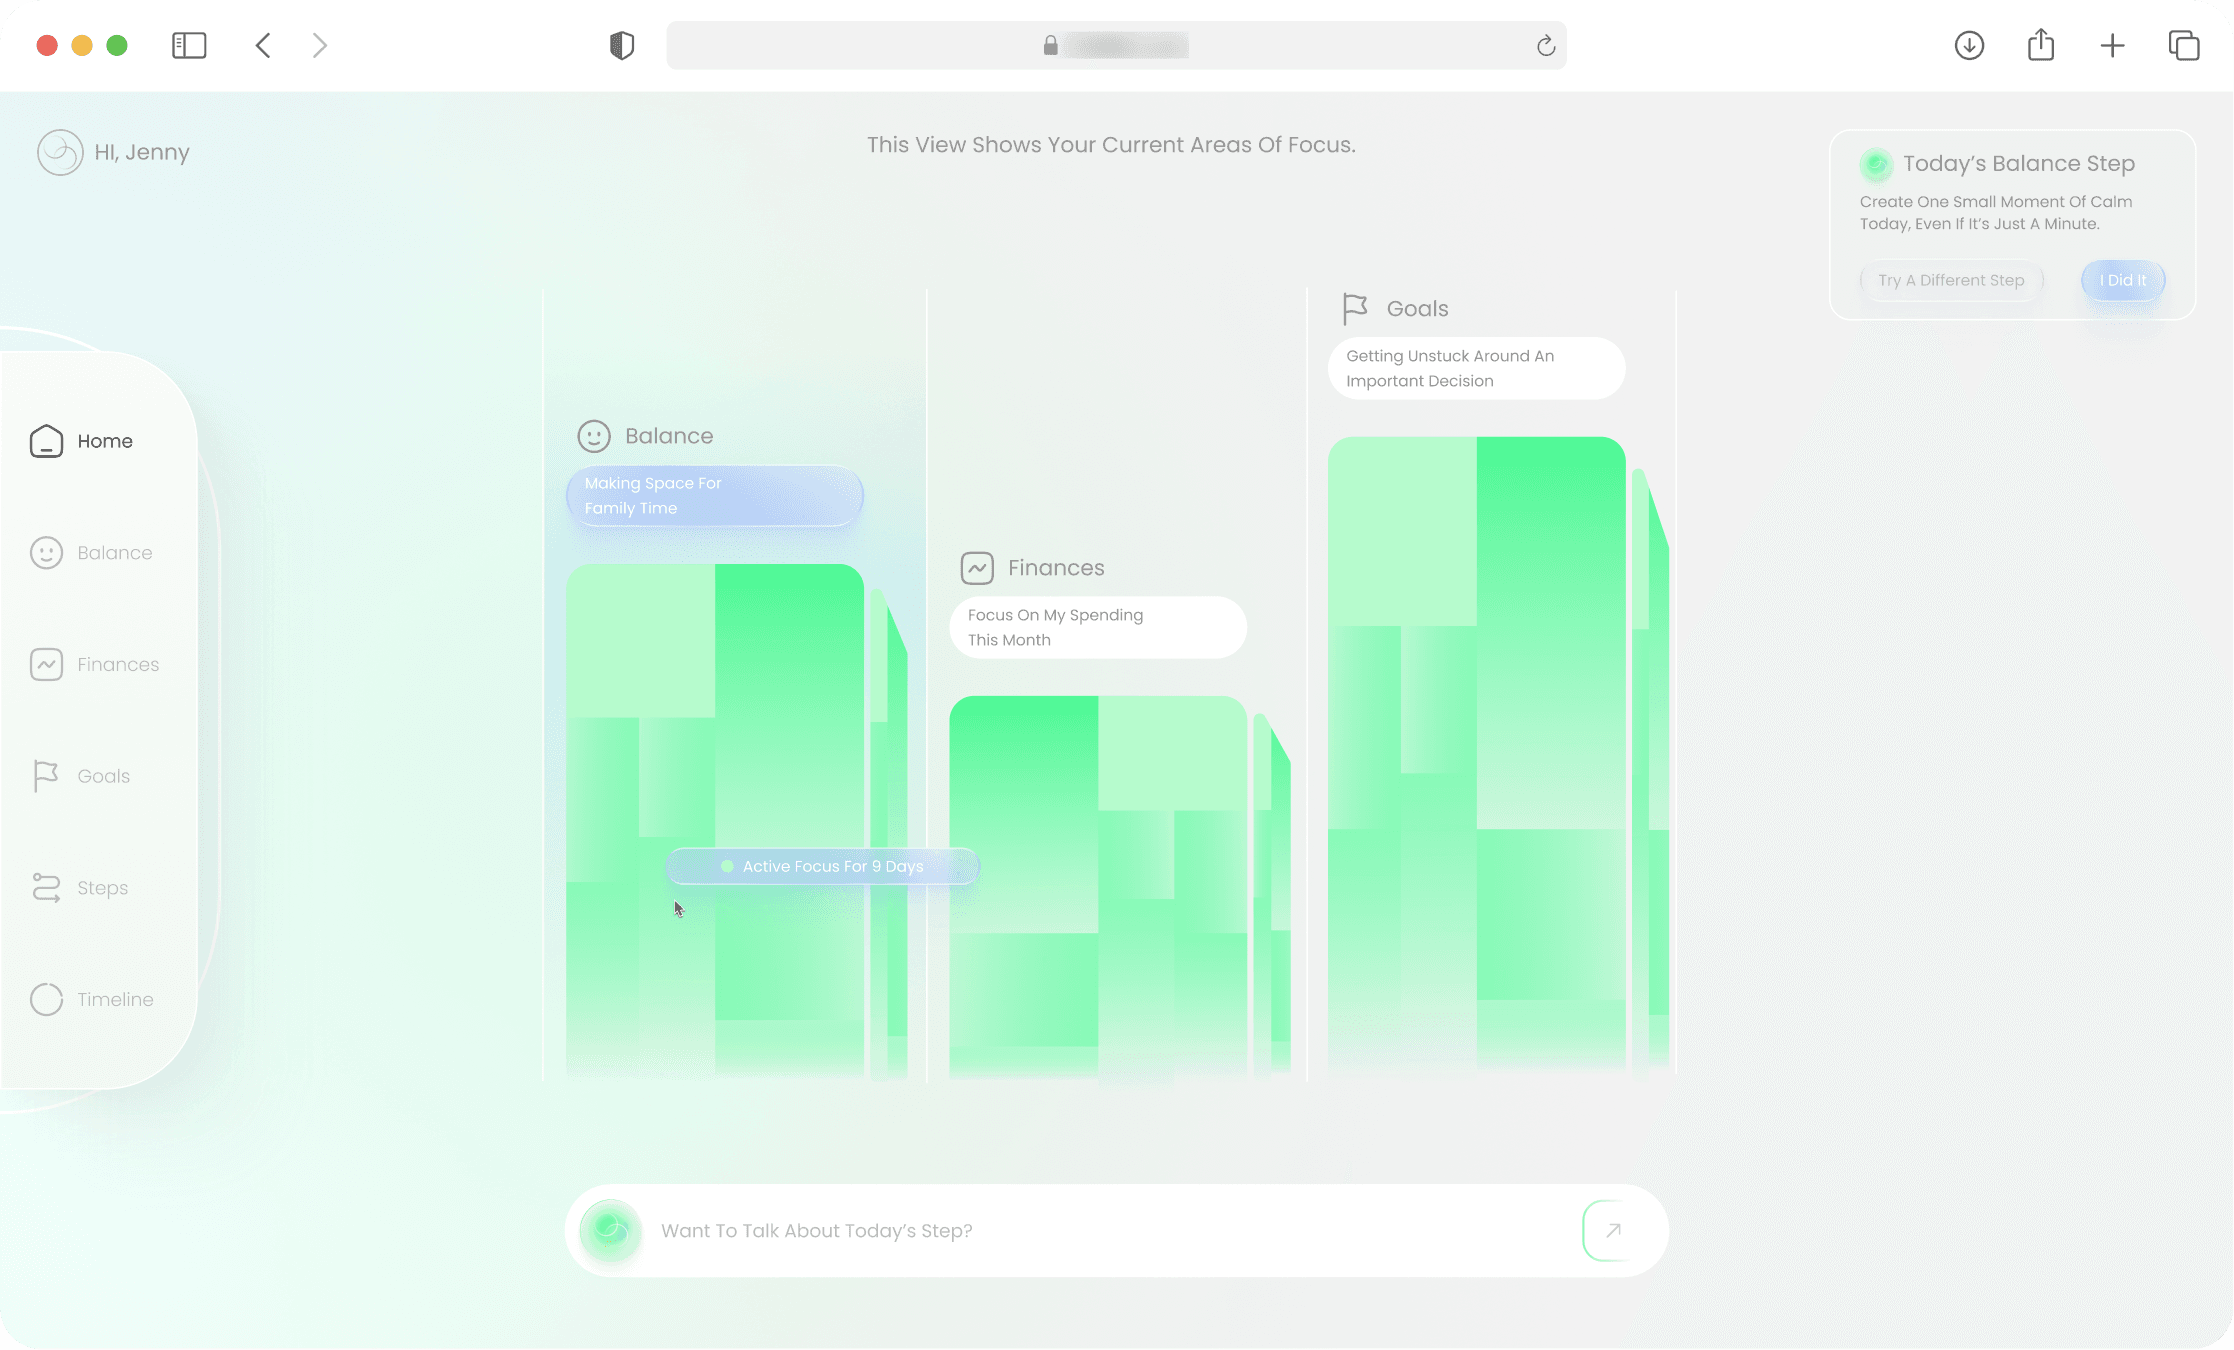Reload the page with refresh icon
The image size is (2234, 1350).
tap(1545, 46)
